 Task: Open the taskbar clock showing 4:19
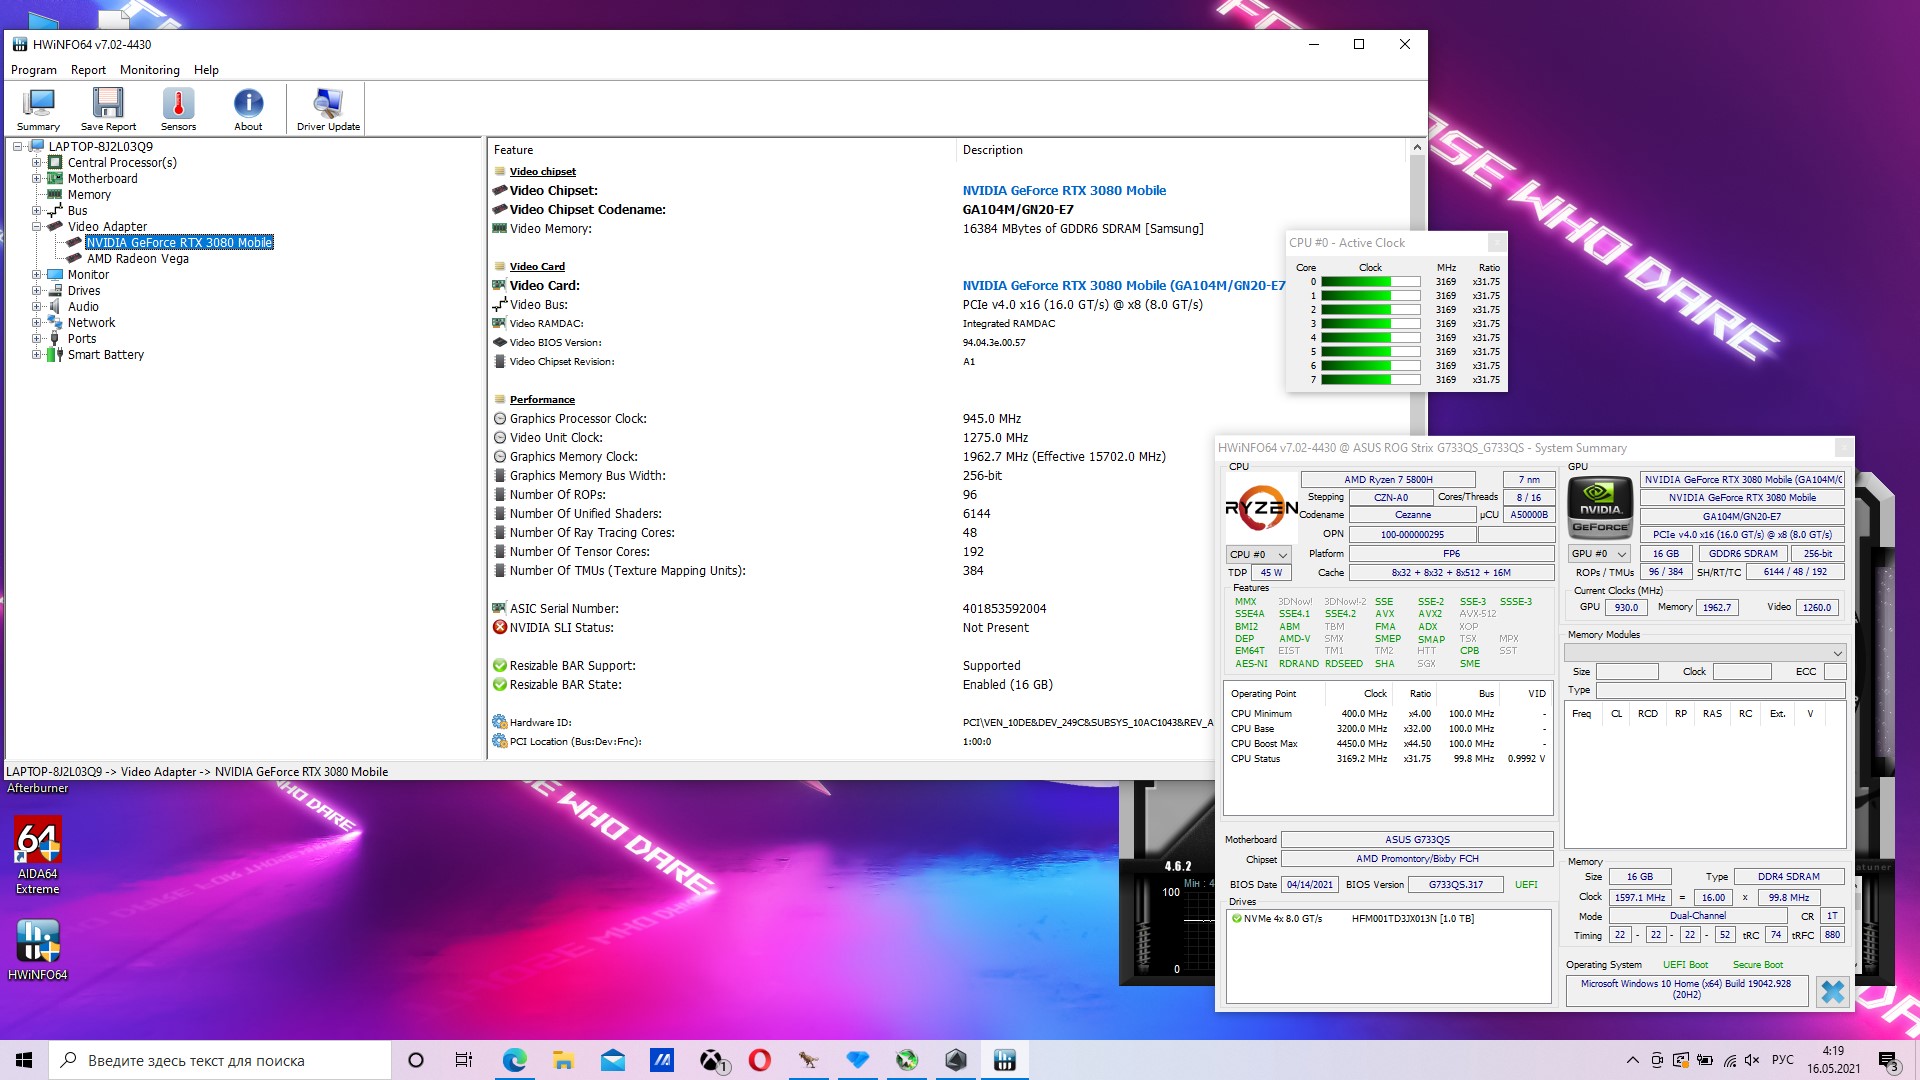1833,1060
